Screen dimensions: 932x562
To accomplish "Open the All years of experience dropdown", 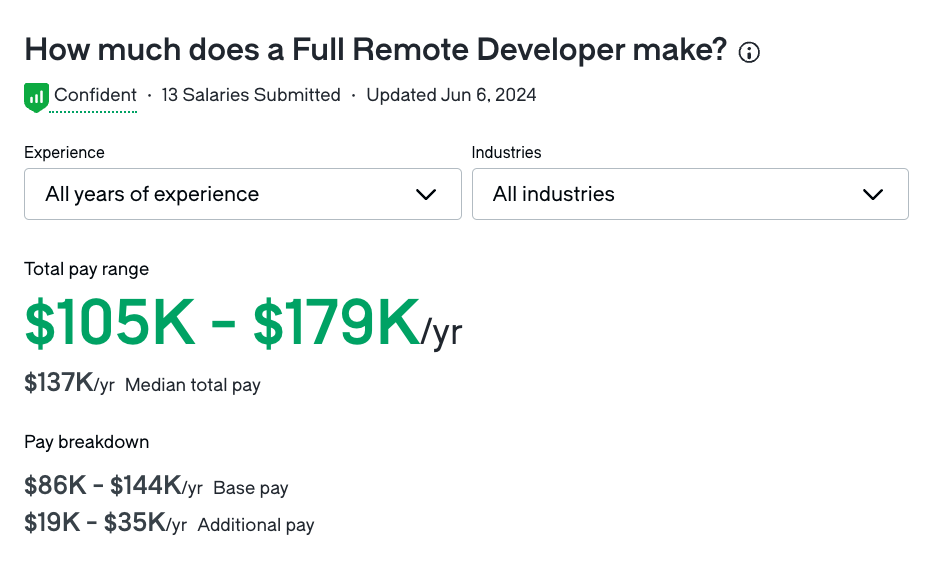I will (243, 194).
